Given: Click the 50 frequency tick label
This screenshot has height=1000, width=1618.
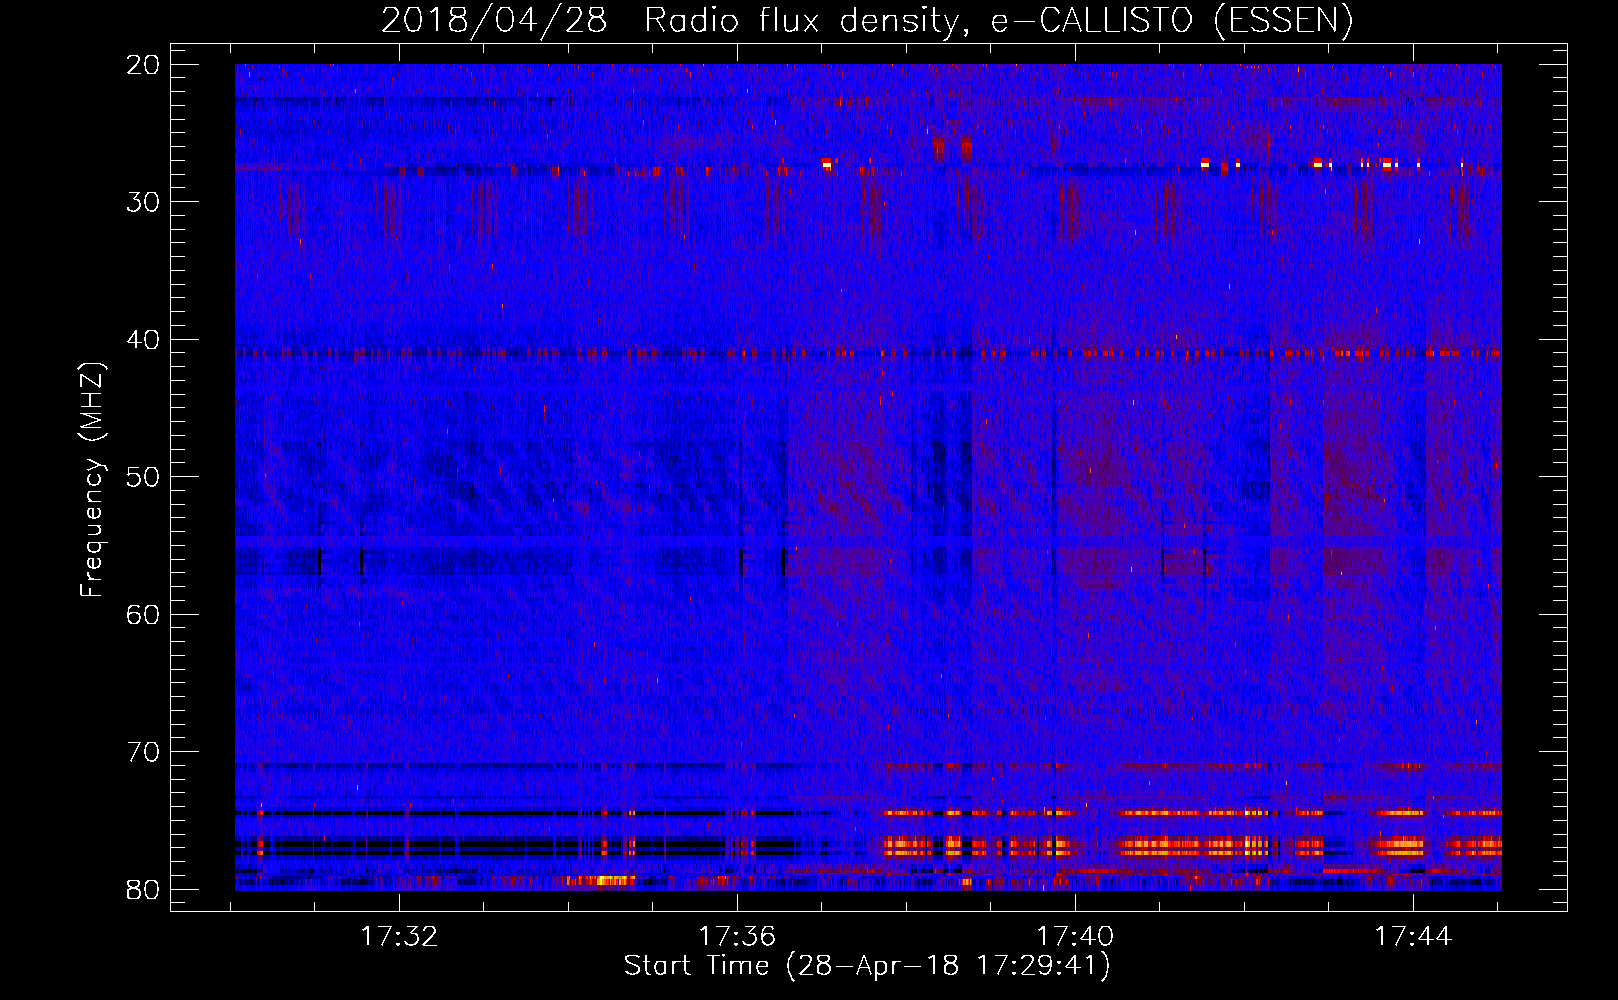Looking at the screenshot, I should 144,477.
